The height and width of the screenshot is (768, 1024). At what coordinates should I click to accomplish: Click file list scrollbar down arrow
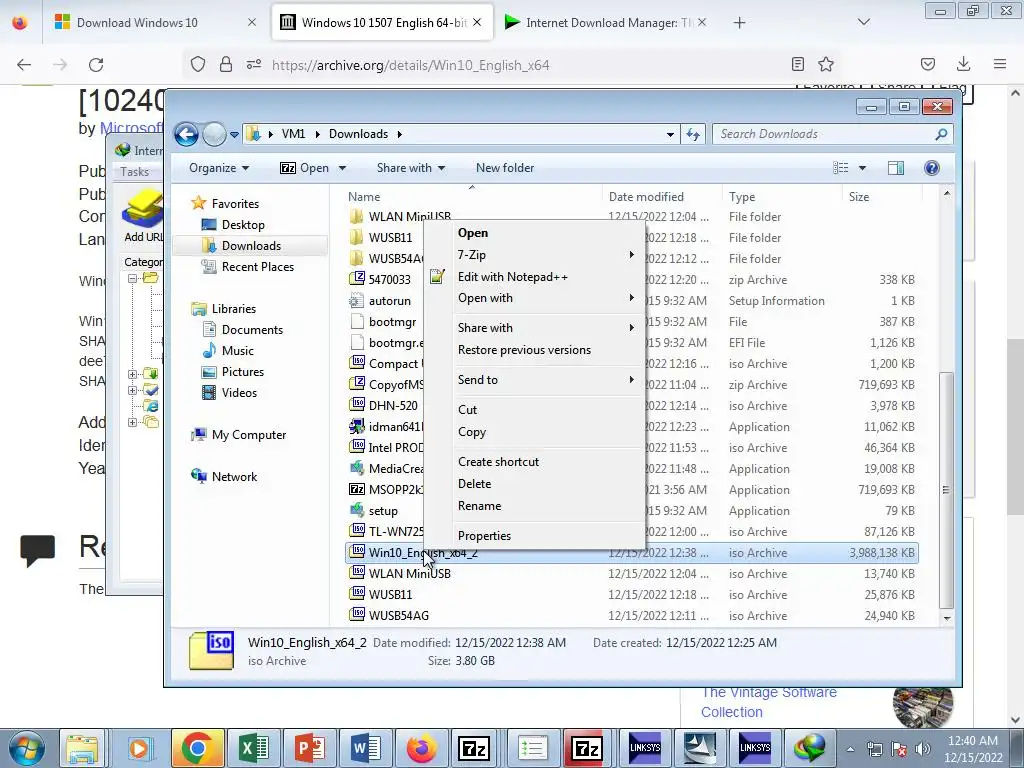click(946, 618)
